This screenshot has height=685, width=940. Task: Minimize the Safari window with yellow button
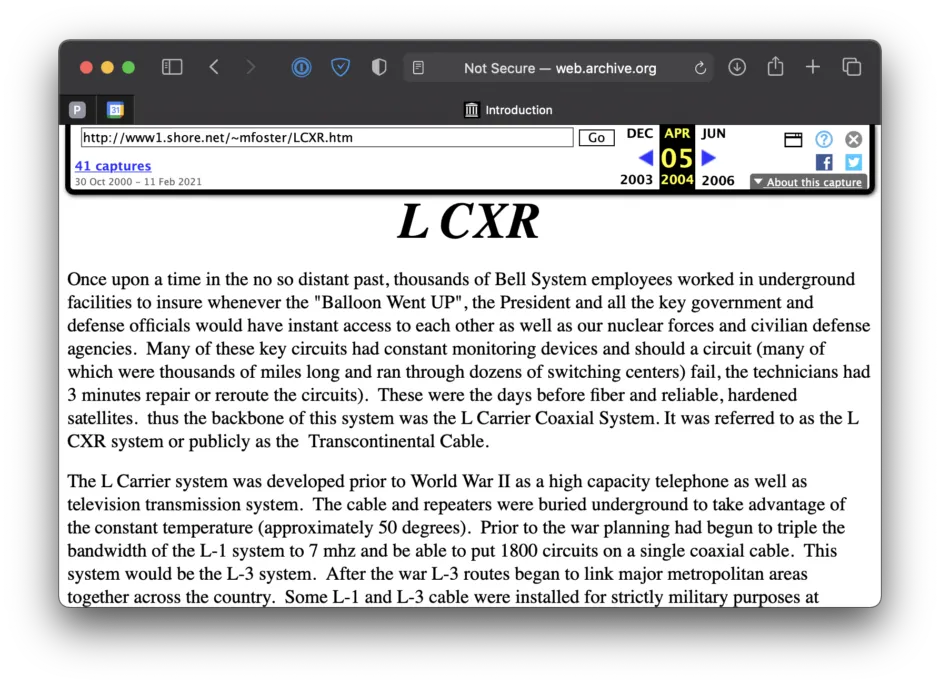(107, 67)
